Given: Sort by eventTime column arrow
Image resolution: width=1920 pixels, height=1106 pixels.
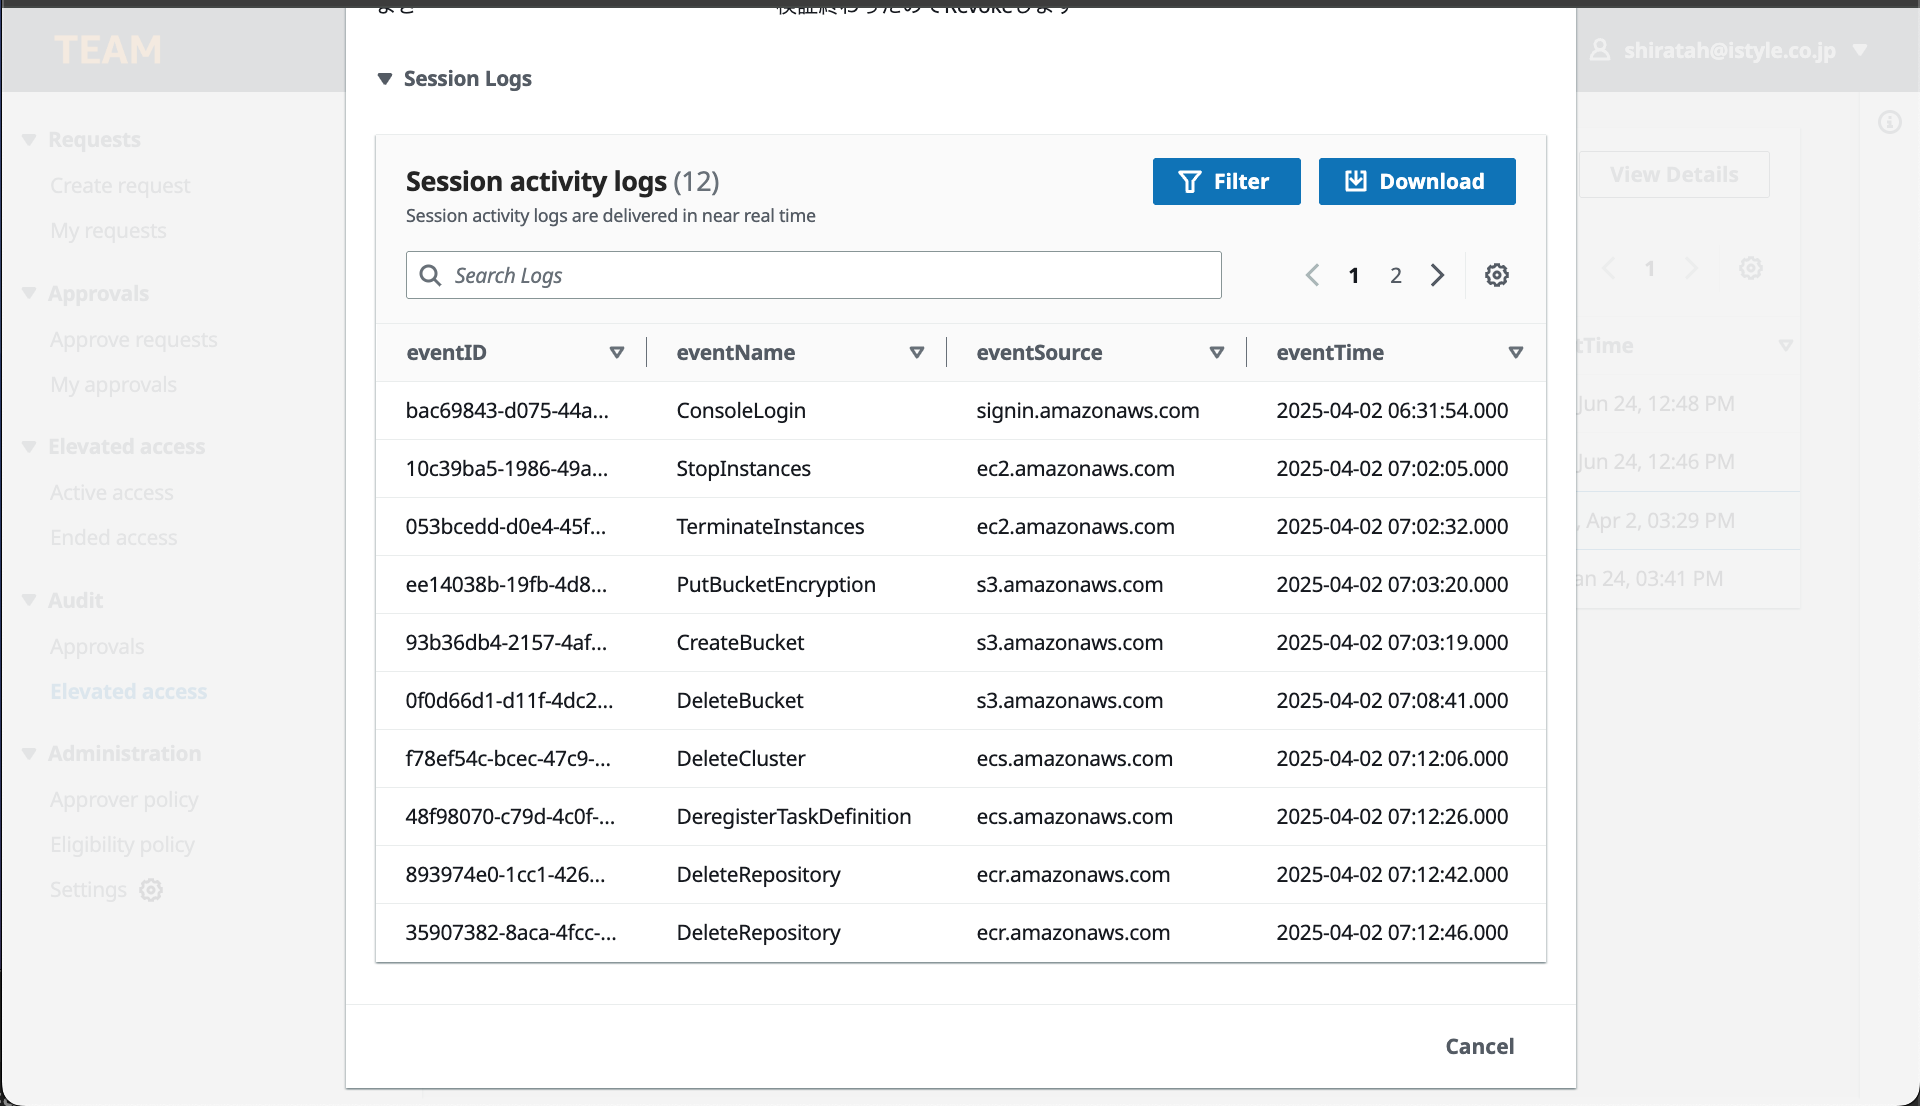Looking at the screenshot, I should point(1515,352).
